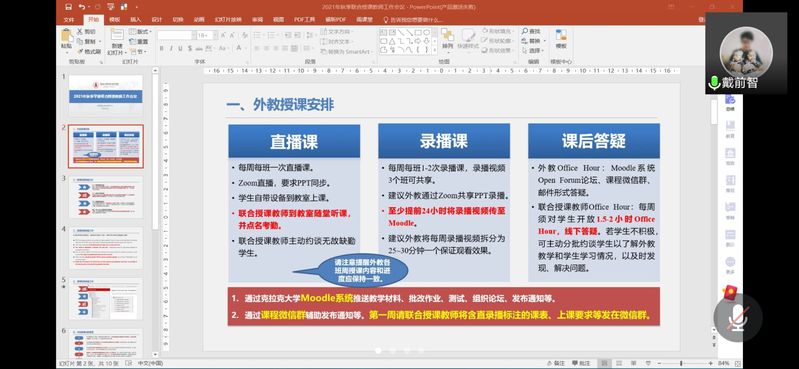Click the Notes button in status bar
The width and height of the screenshot is (799, 369).
(555, 363)
